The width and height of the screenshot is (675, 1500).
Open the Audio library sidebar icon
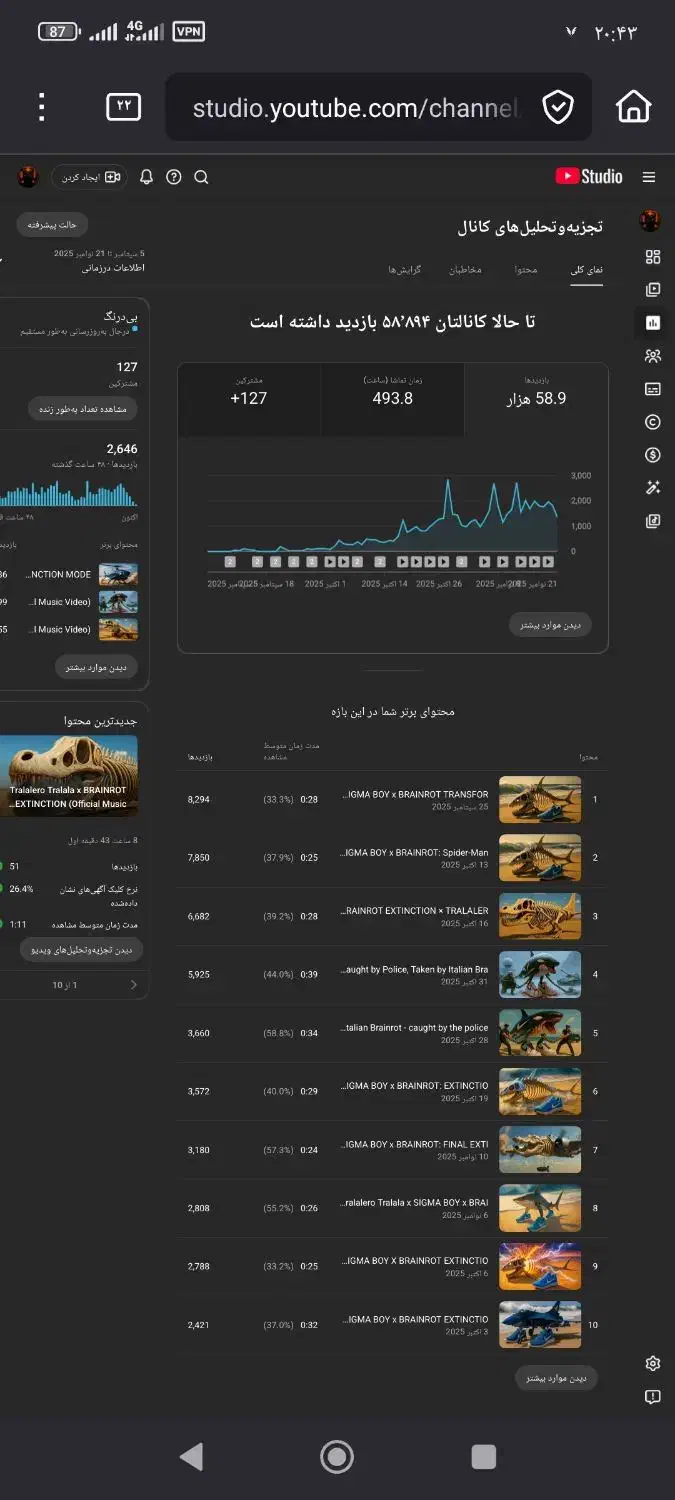pyautogui.click(x=653, y=521)
